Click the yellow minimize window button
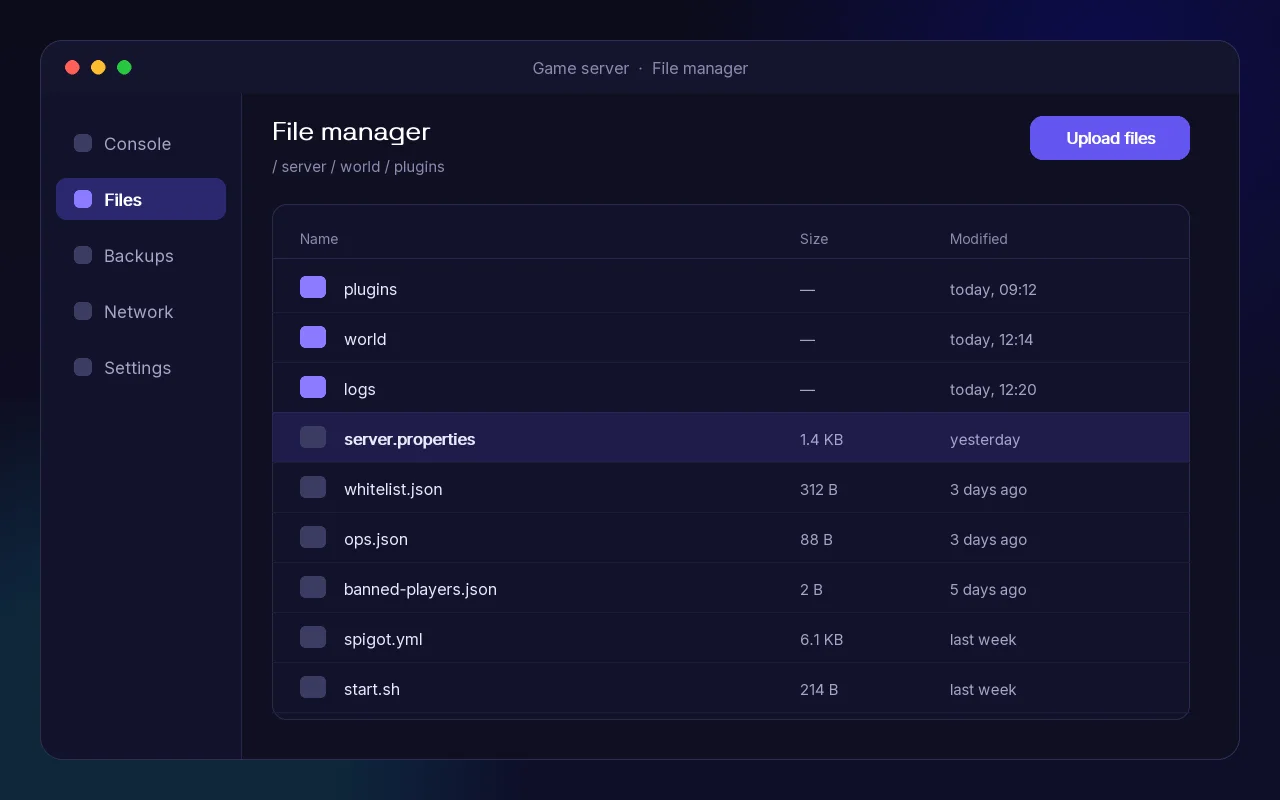 point(98,67)
